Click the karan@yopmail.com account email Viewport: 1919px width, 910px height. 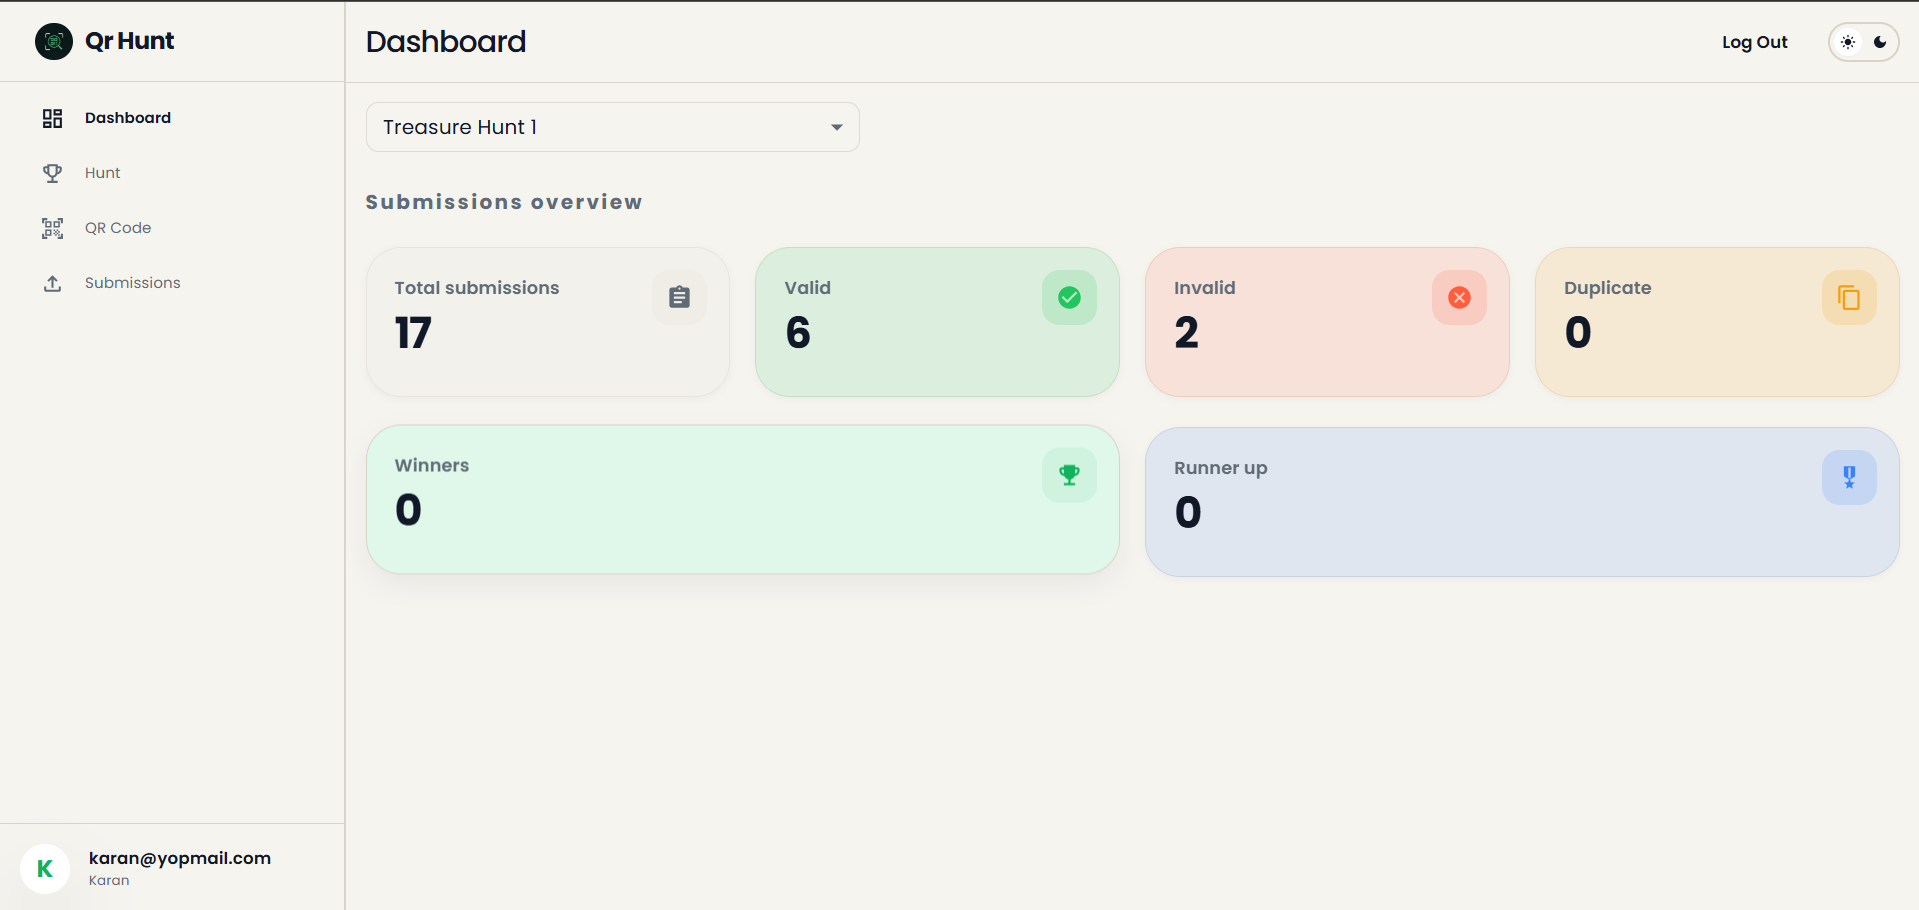[x=180, y=858]
